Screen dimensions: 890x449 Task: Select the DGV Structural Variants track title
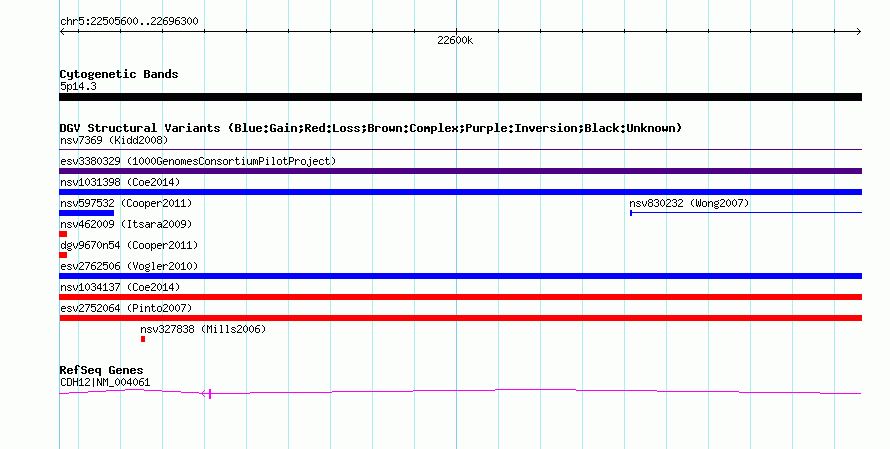click(371, 128)
